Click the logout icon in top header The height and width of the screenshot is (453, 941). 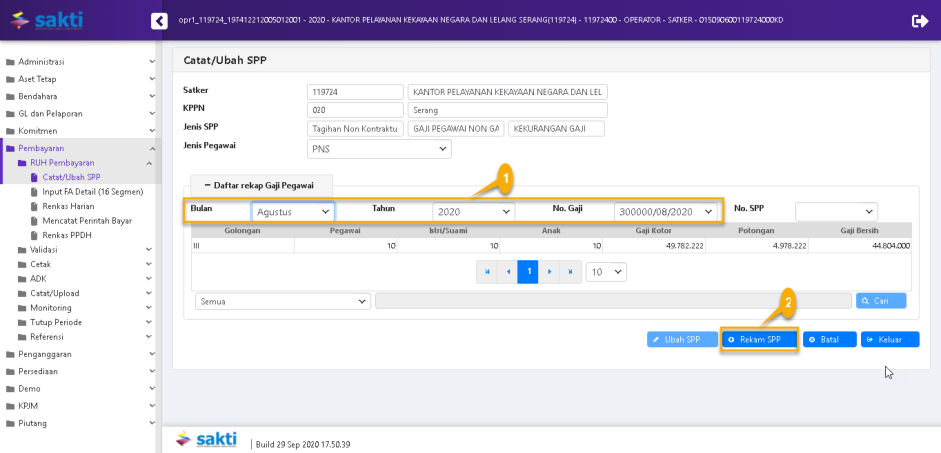tap(920, 21)
